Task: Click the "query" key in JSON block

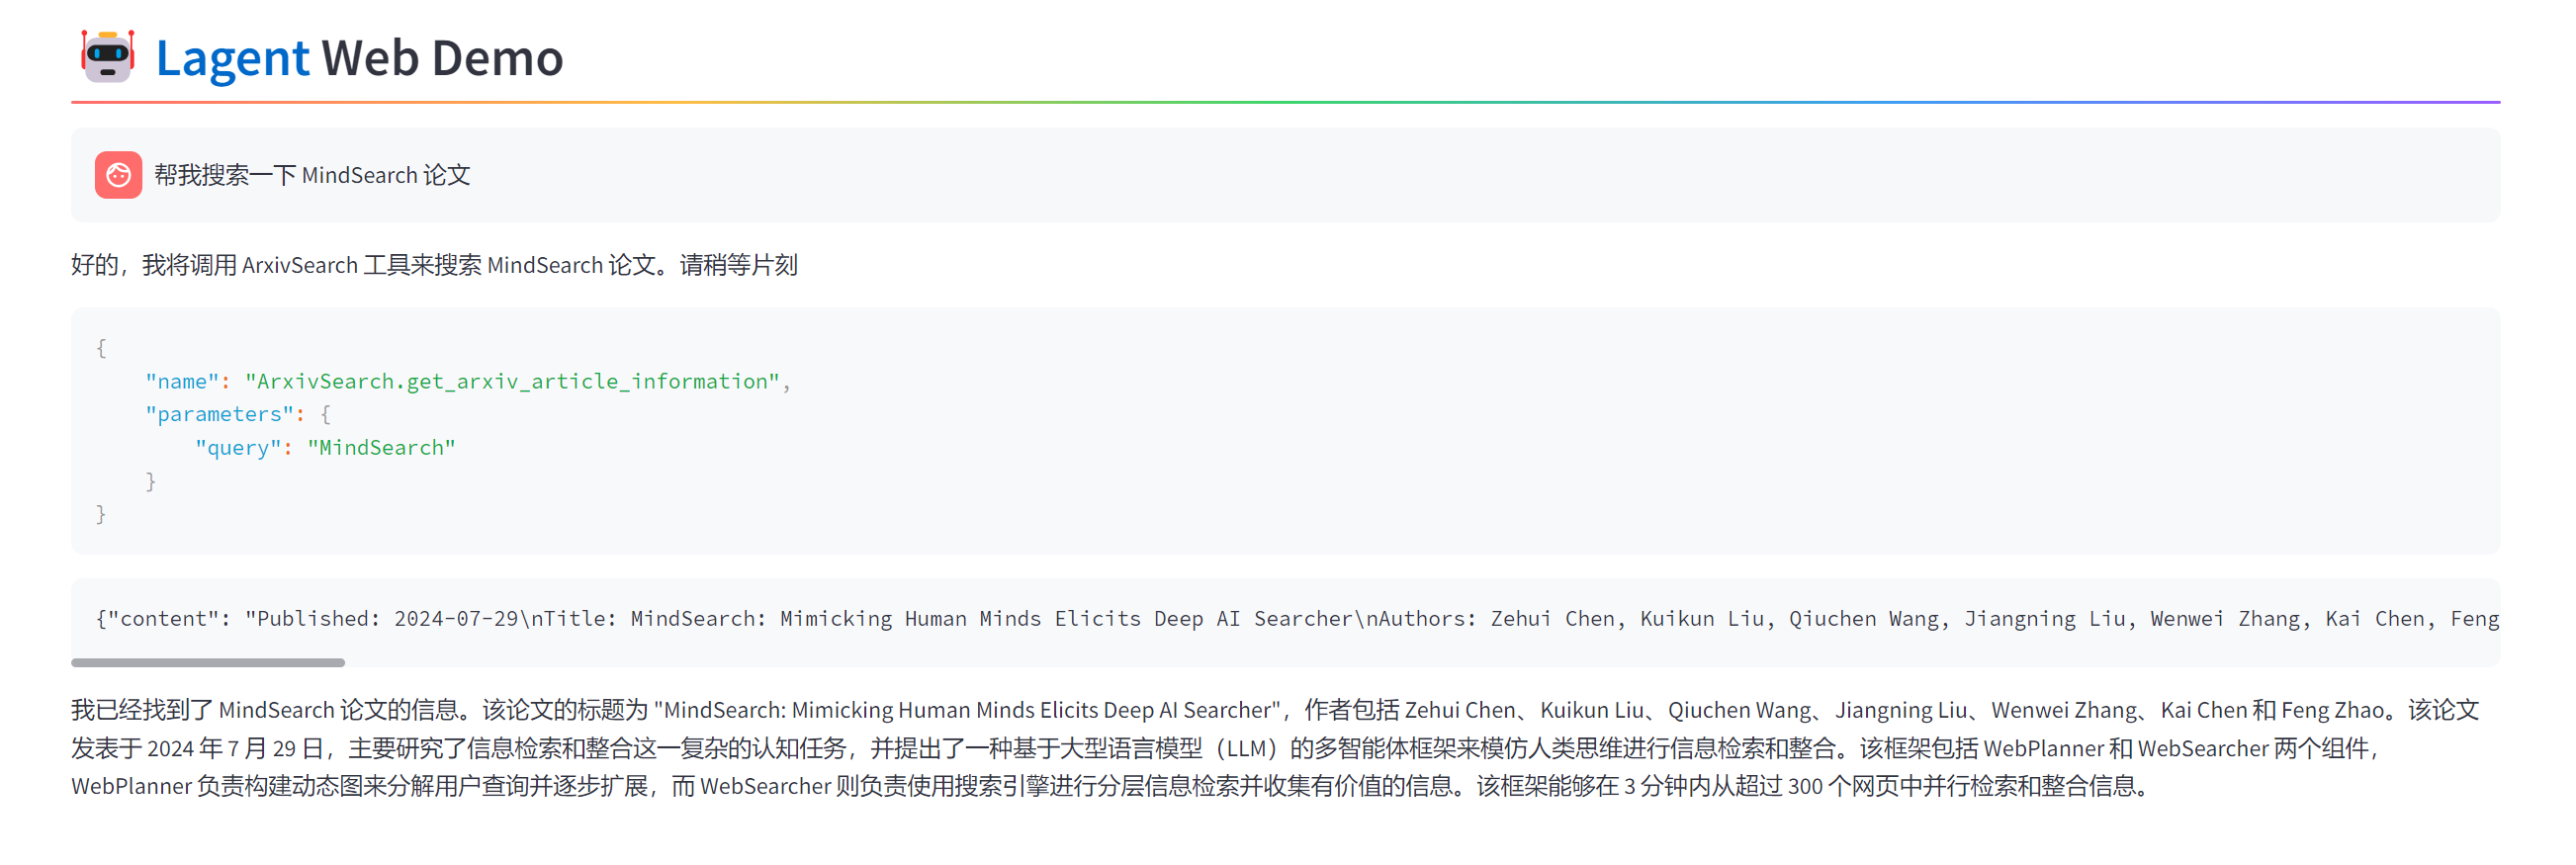Action: pyautogui.click(x=238, y=447)
